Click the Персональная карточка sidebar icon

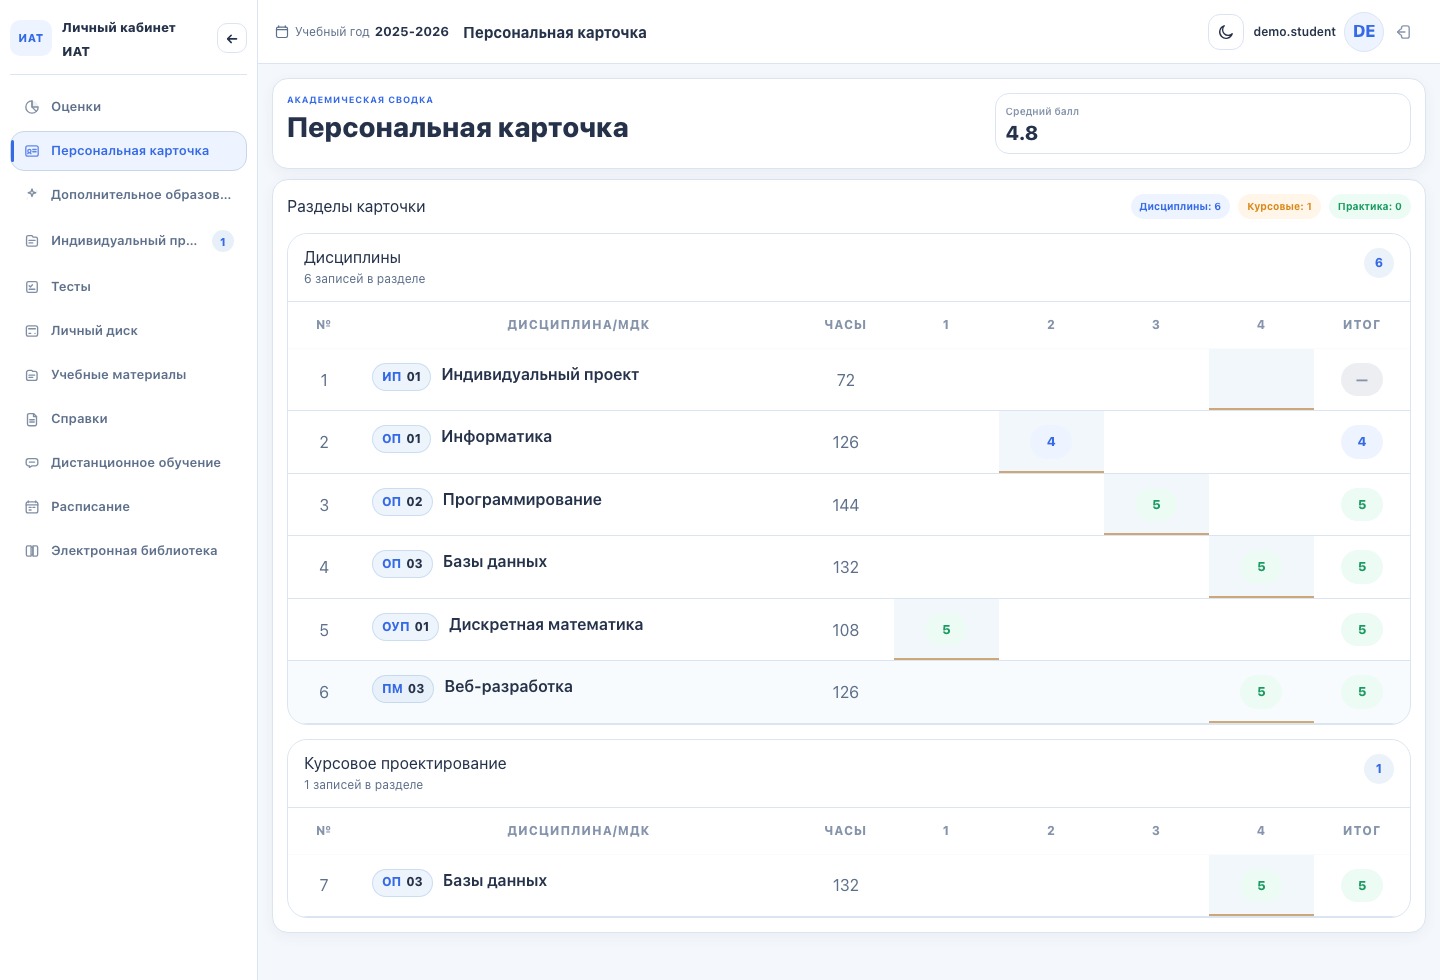32,151
